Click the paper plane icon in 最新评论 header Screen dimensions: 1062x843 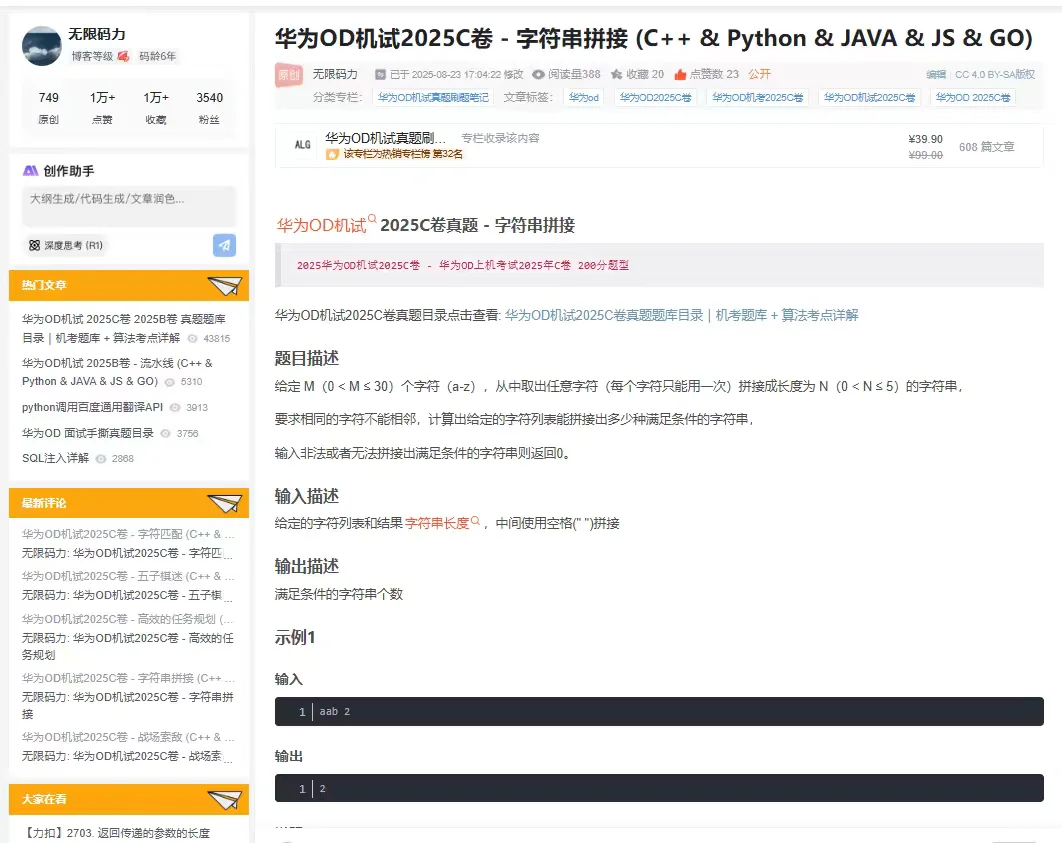pos(225,503)
